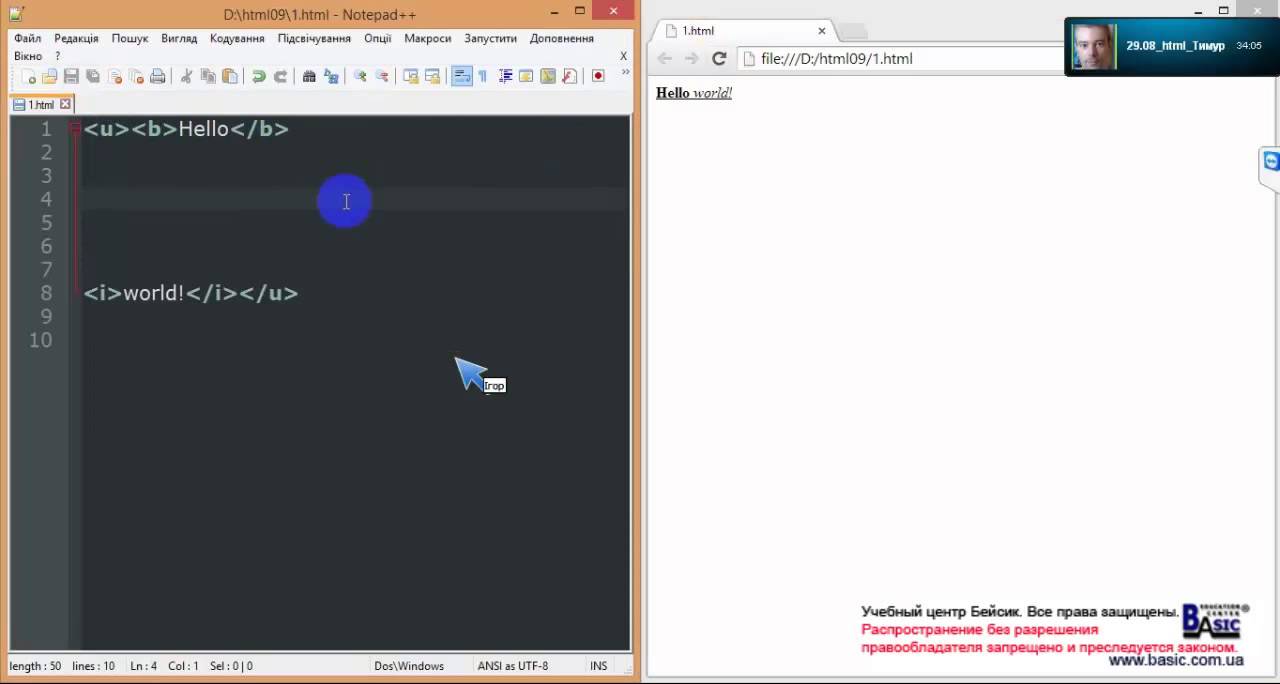Toggle the indent guide icon
1280x684 pixels.
[505, 76]
